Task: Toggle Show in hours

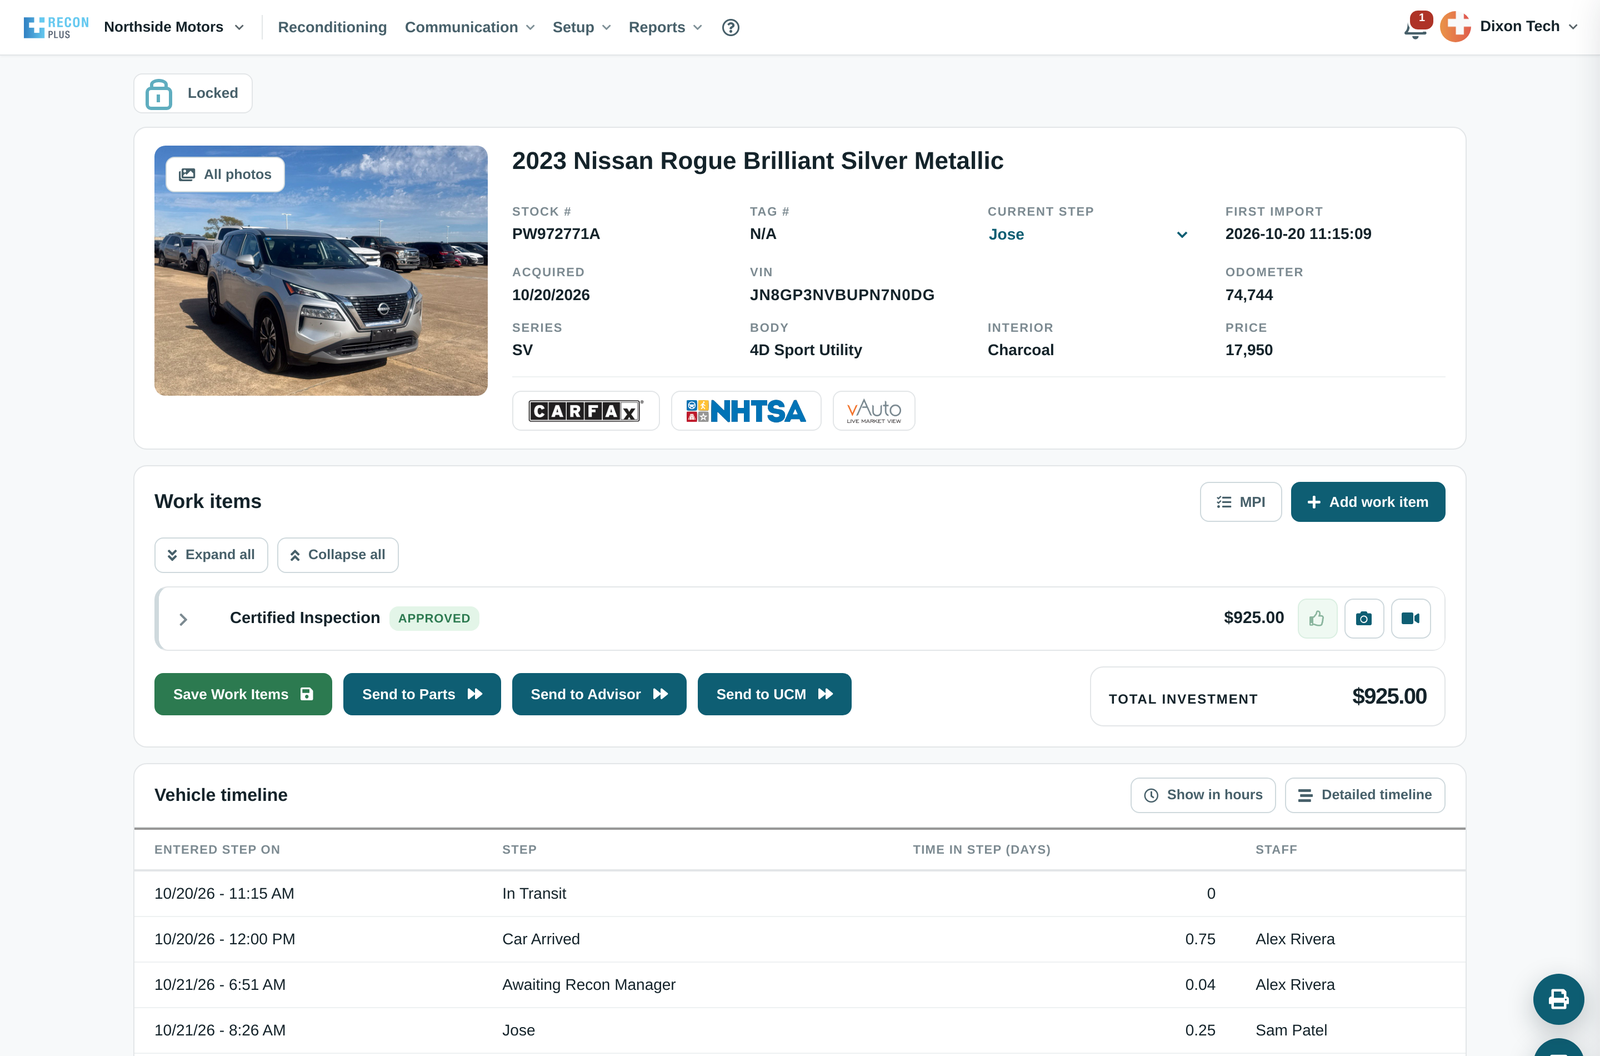Action: (x=1203, y=795)
